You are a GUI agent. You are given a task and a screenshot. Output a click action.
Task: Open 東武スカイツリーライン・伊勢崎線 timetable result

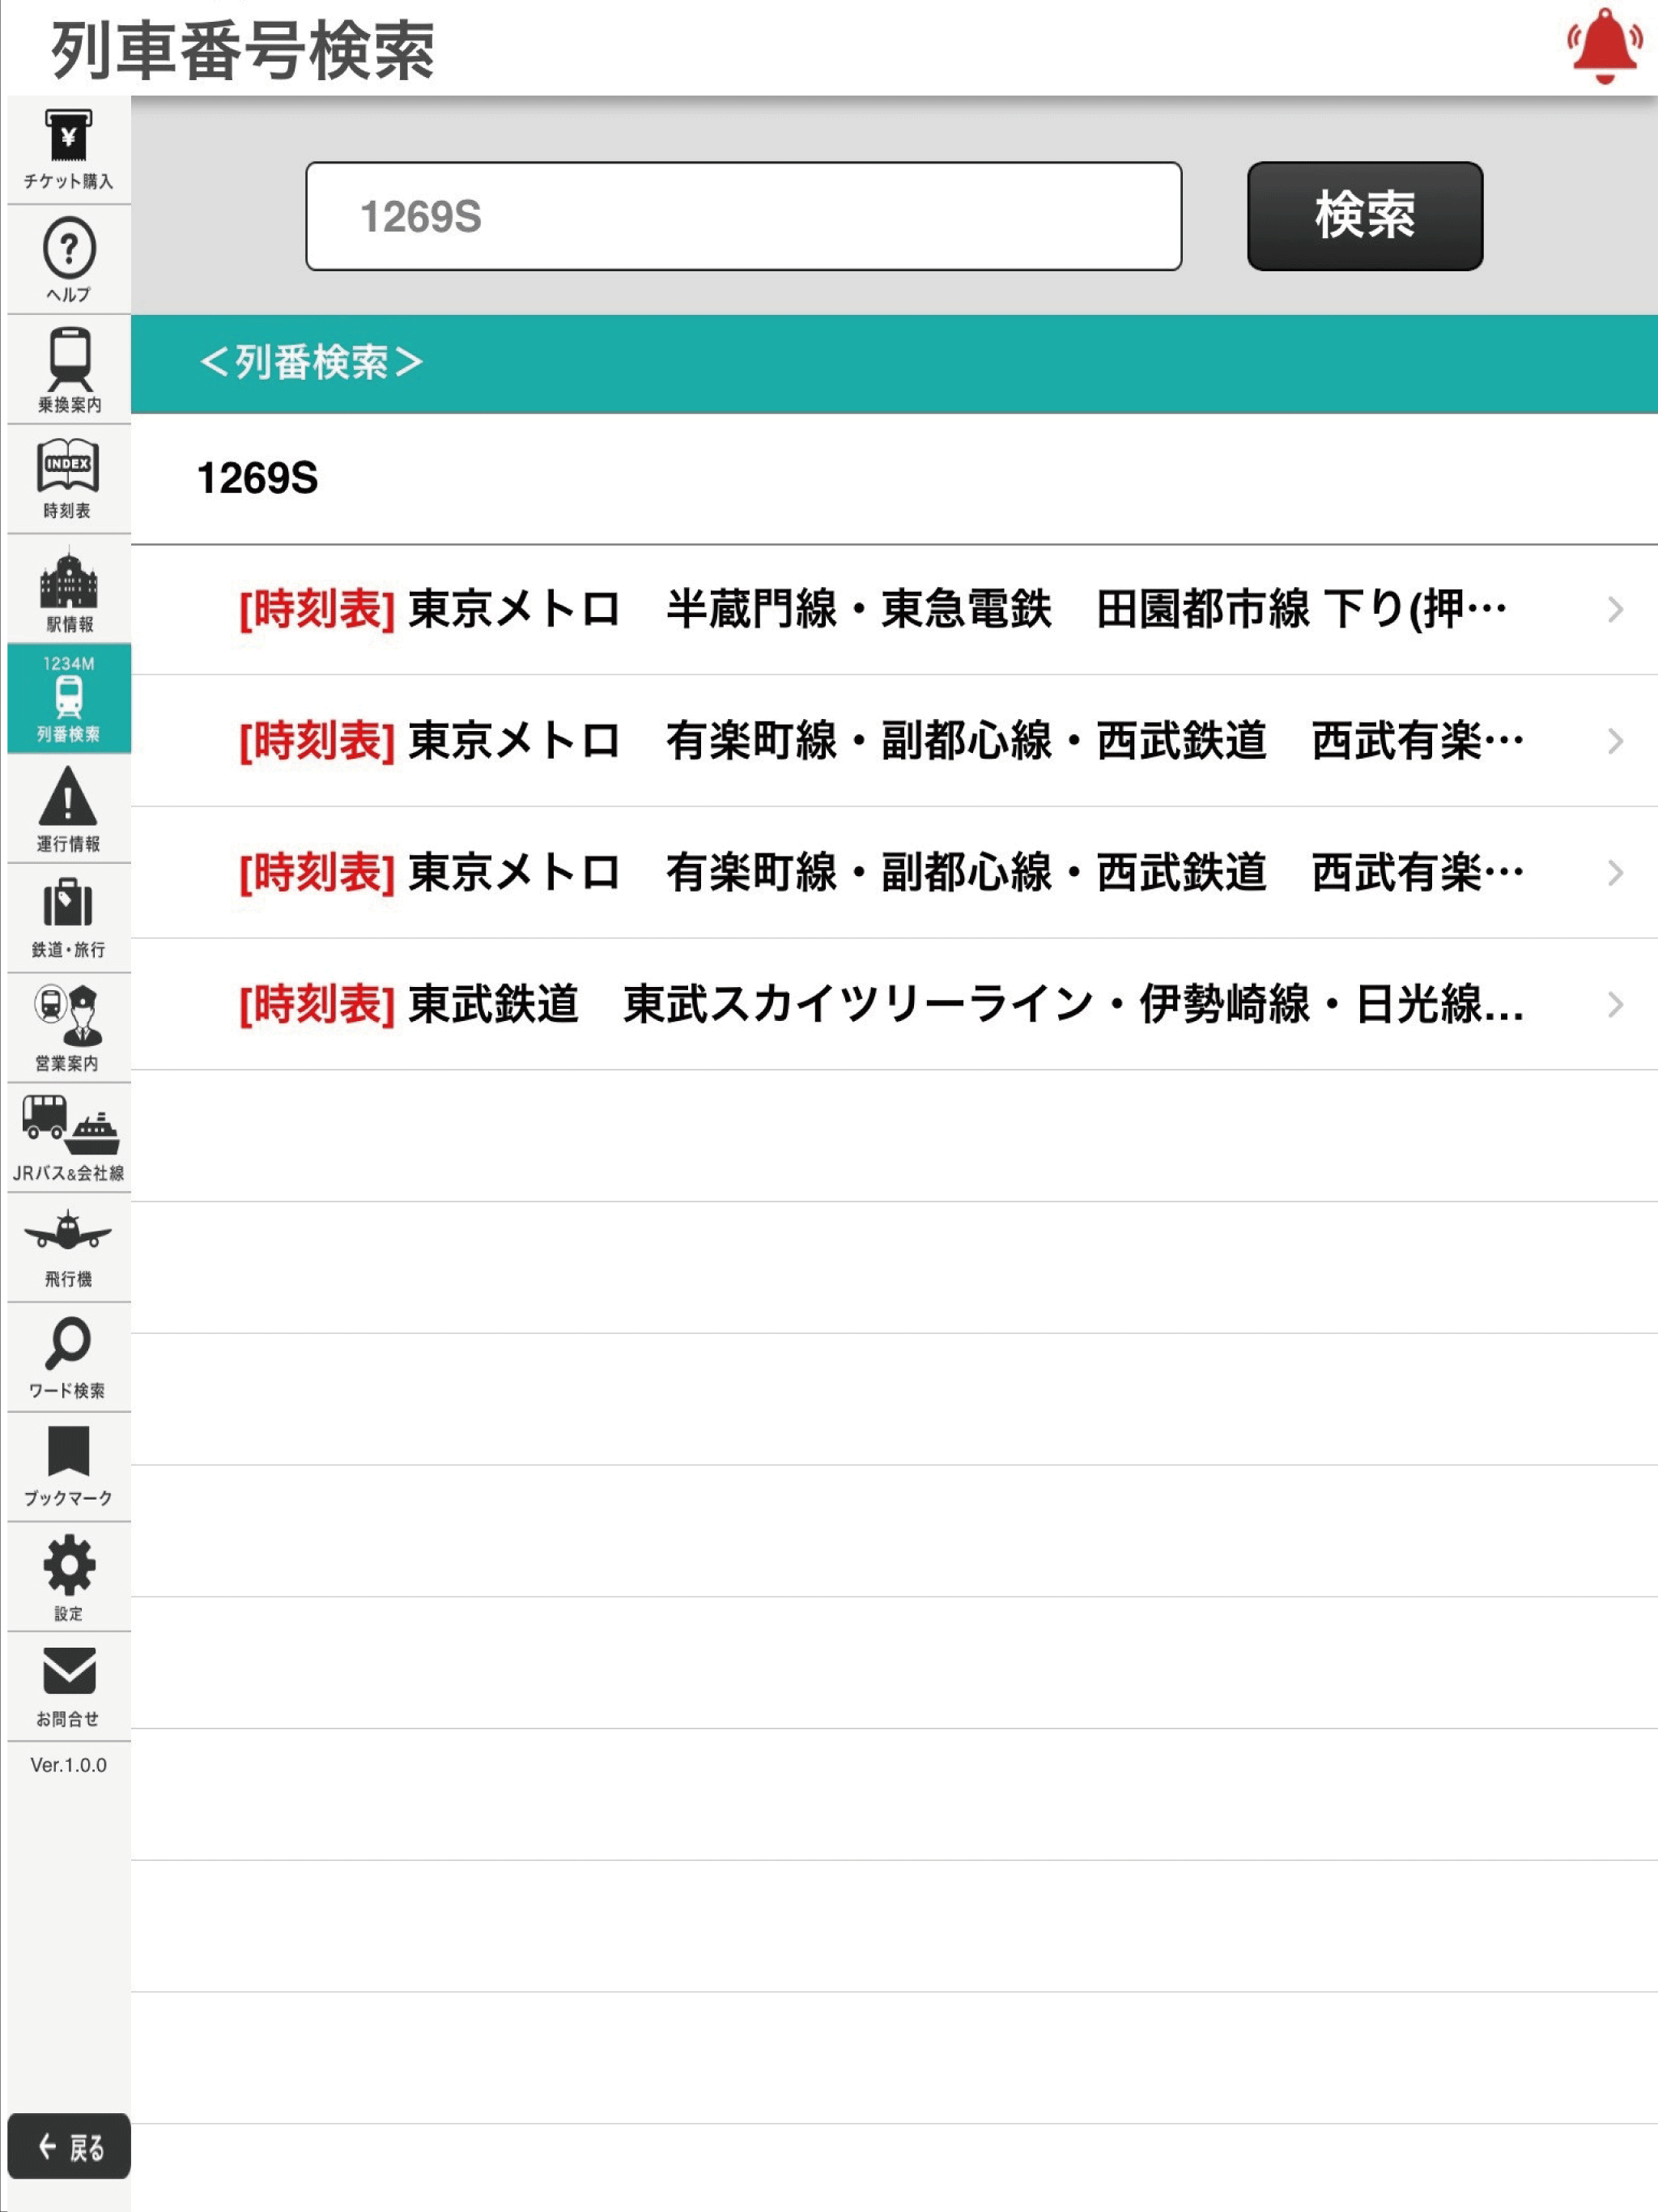click(x=894, y=1004)
